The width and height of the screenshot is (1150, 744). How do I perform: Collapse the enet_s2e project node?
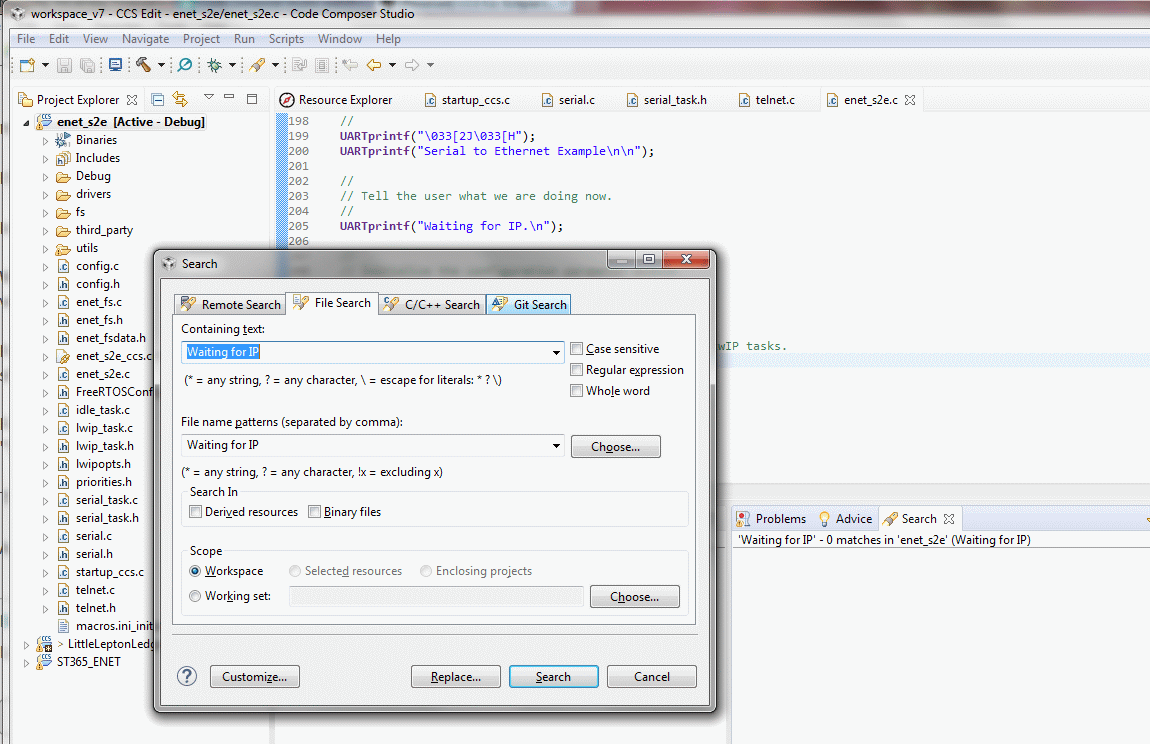coord(26,123)
